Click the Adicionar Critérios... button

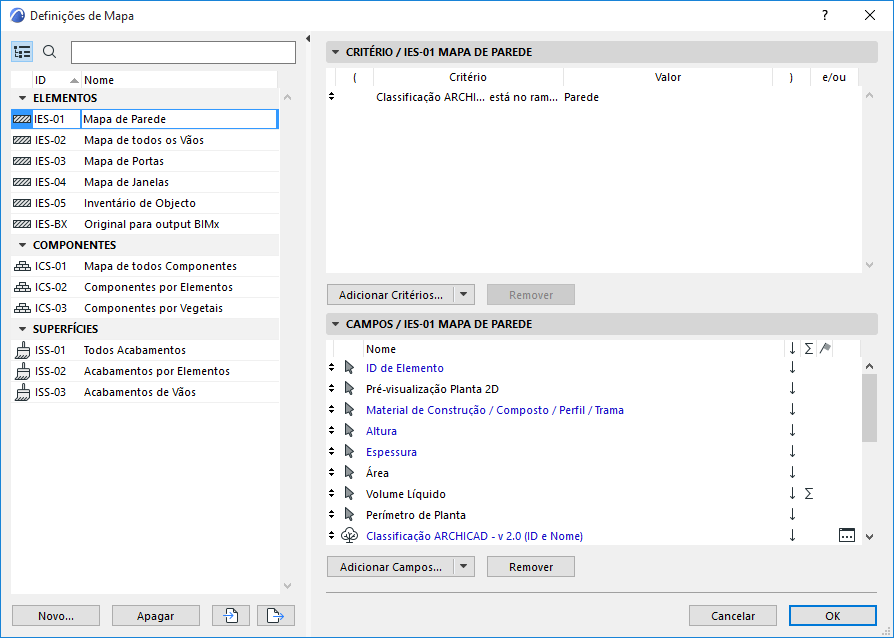[x=391, y=295]
